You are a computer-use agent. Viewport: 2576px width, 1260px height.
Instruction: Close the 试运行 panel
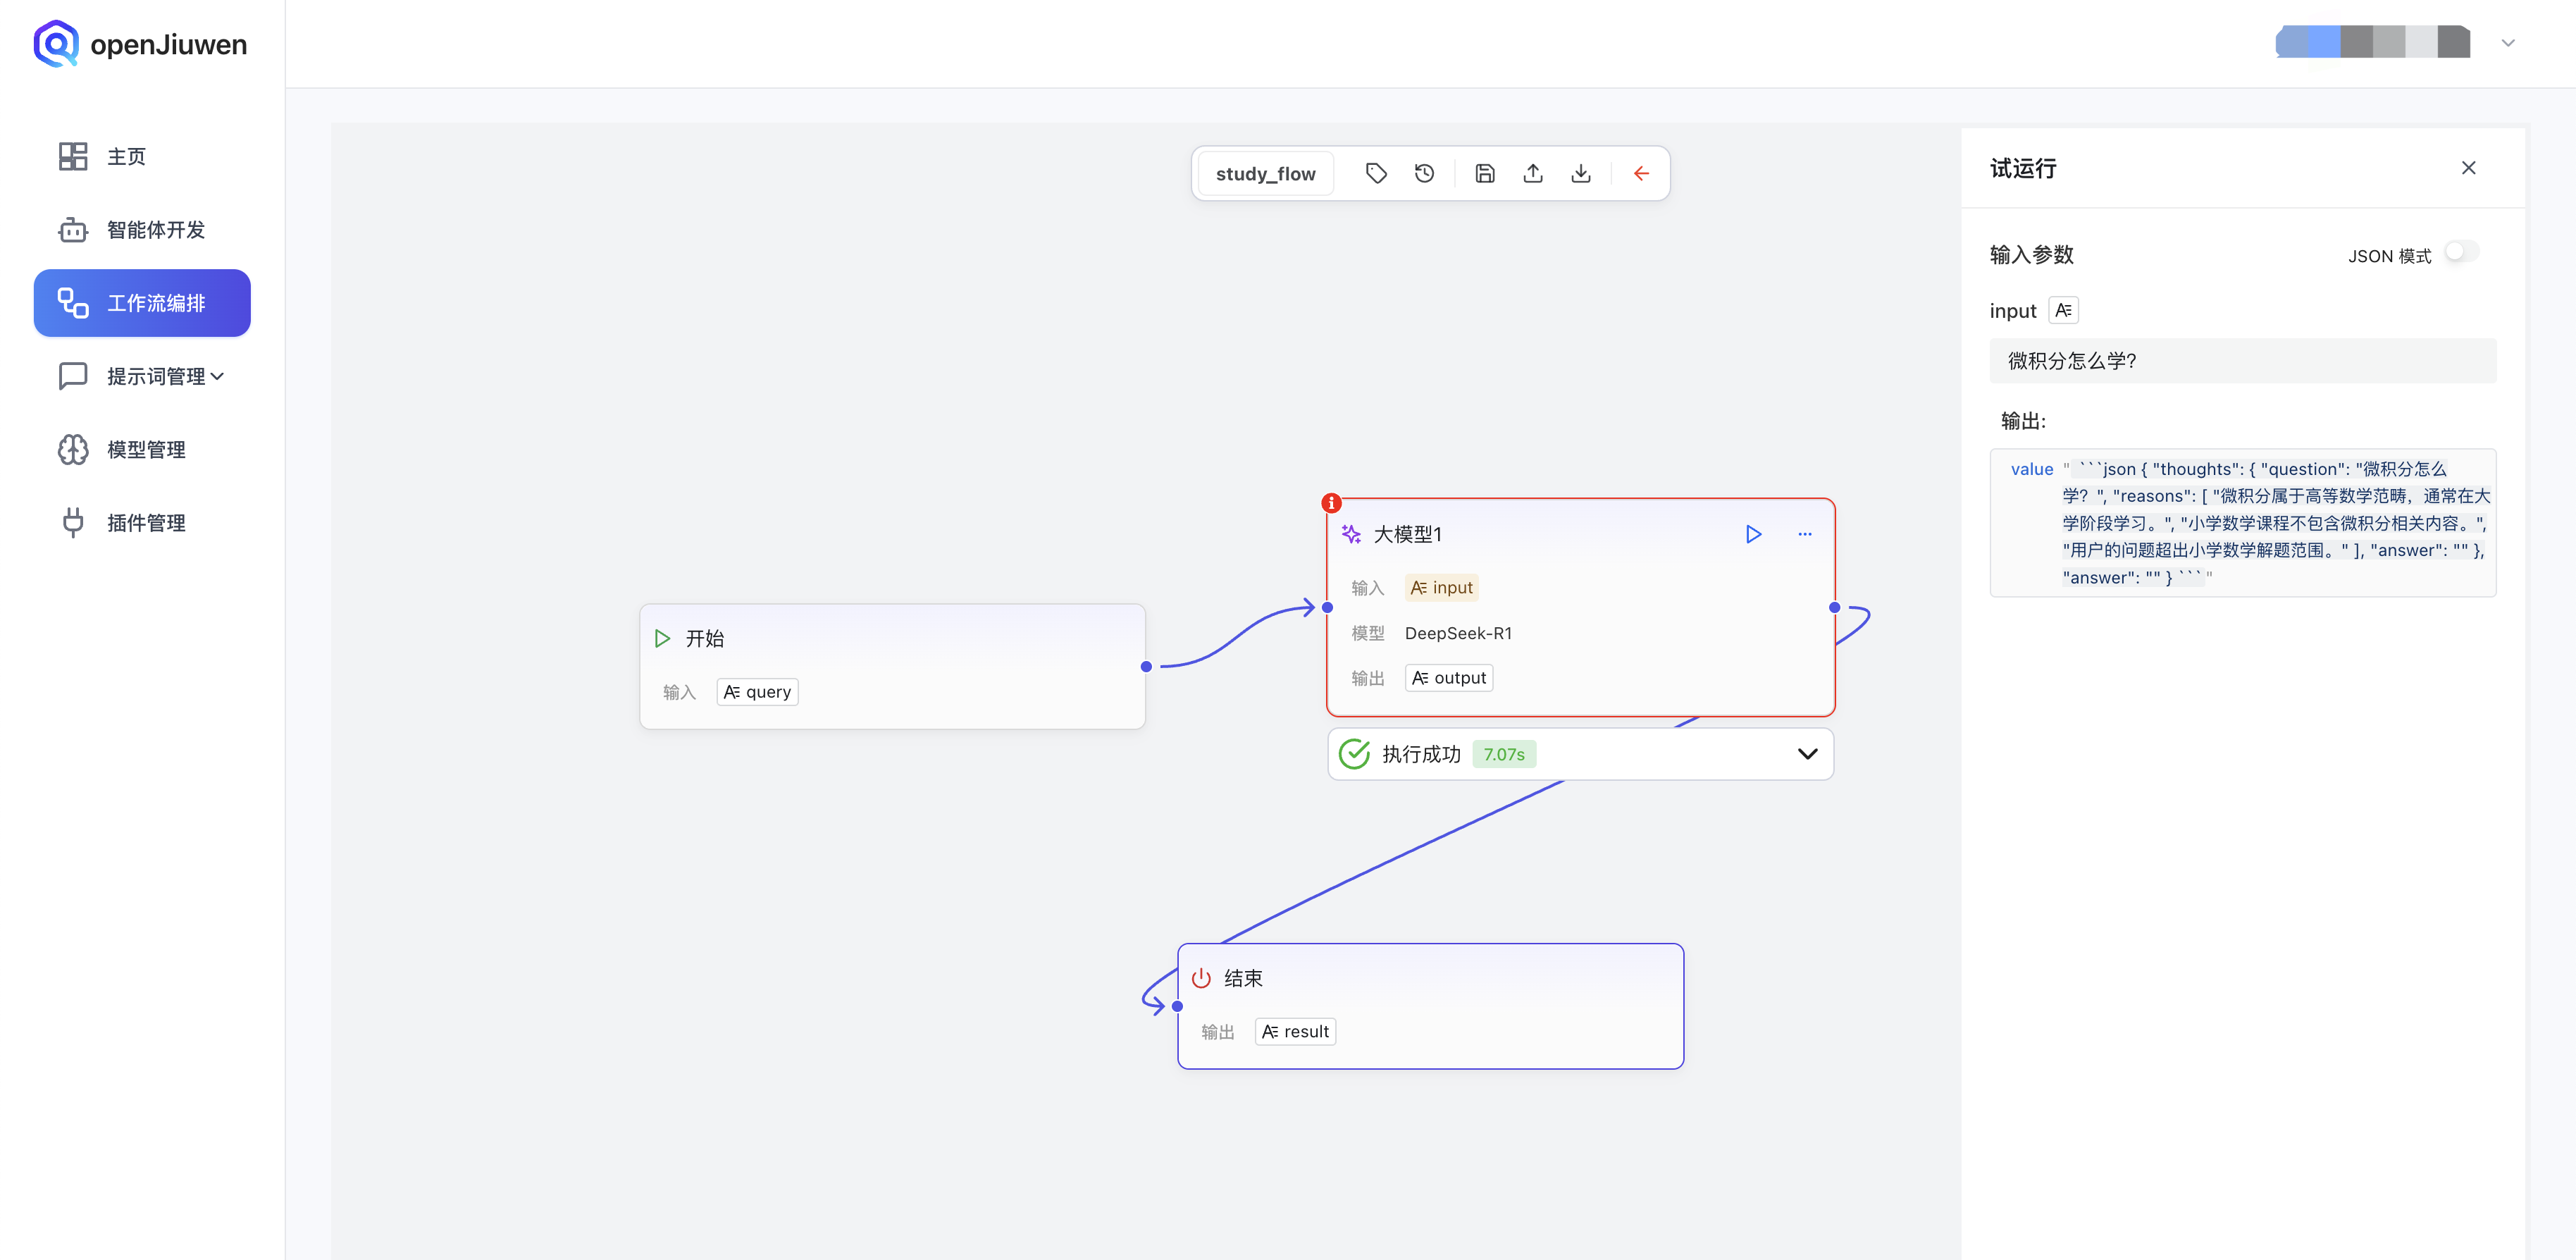point(2468,168)
